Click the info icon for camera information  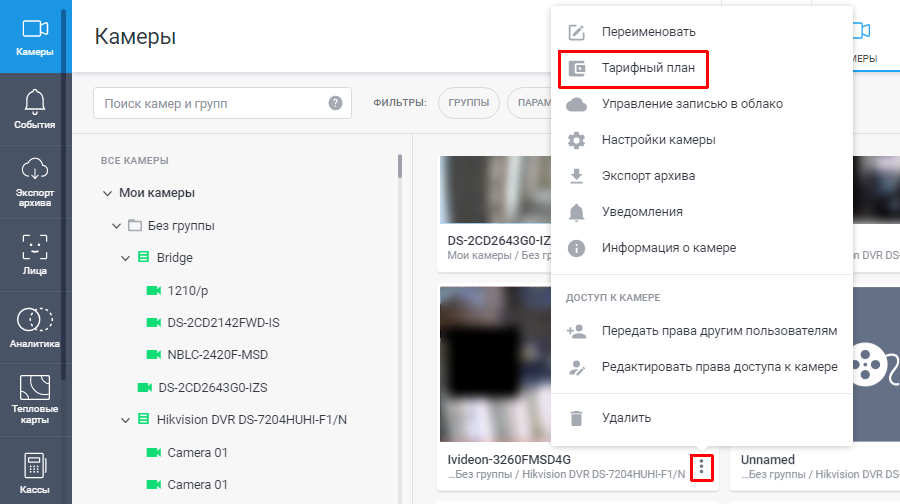click(x=576, y=248)
